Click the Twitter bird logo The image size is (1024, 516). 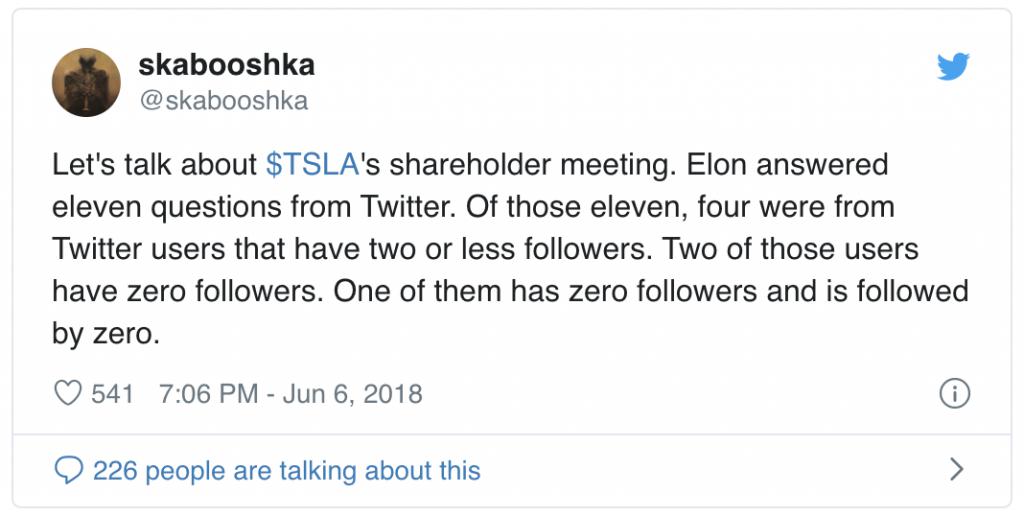(x=952, y=67)
